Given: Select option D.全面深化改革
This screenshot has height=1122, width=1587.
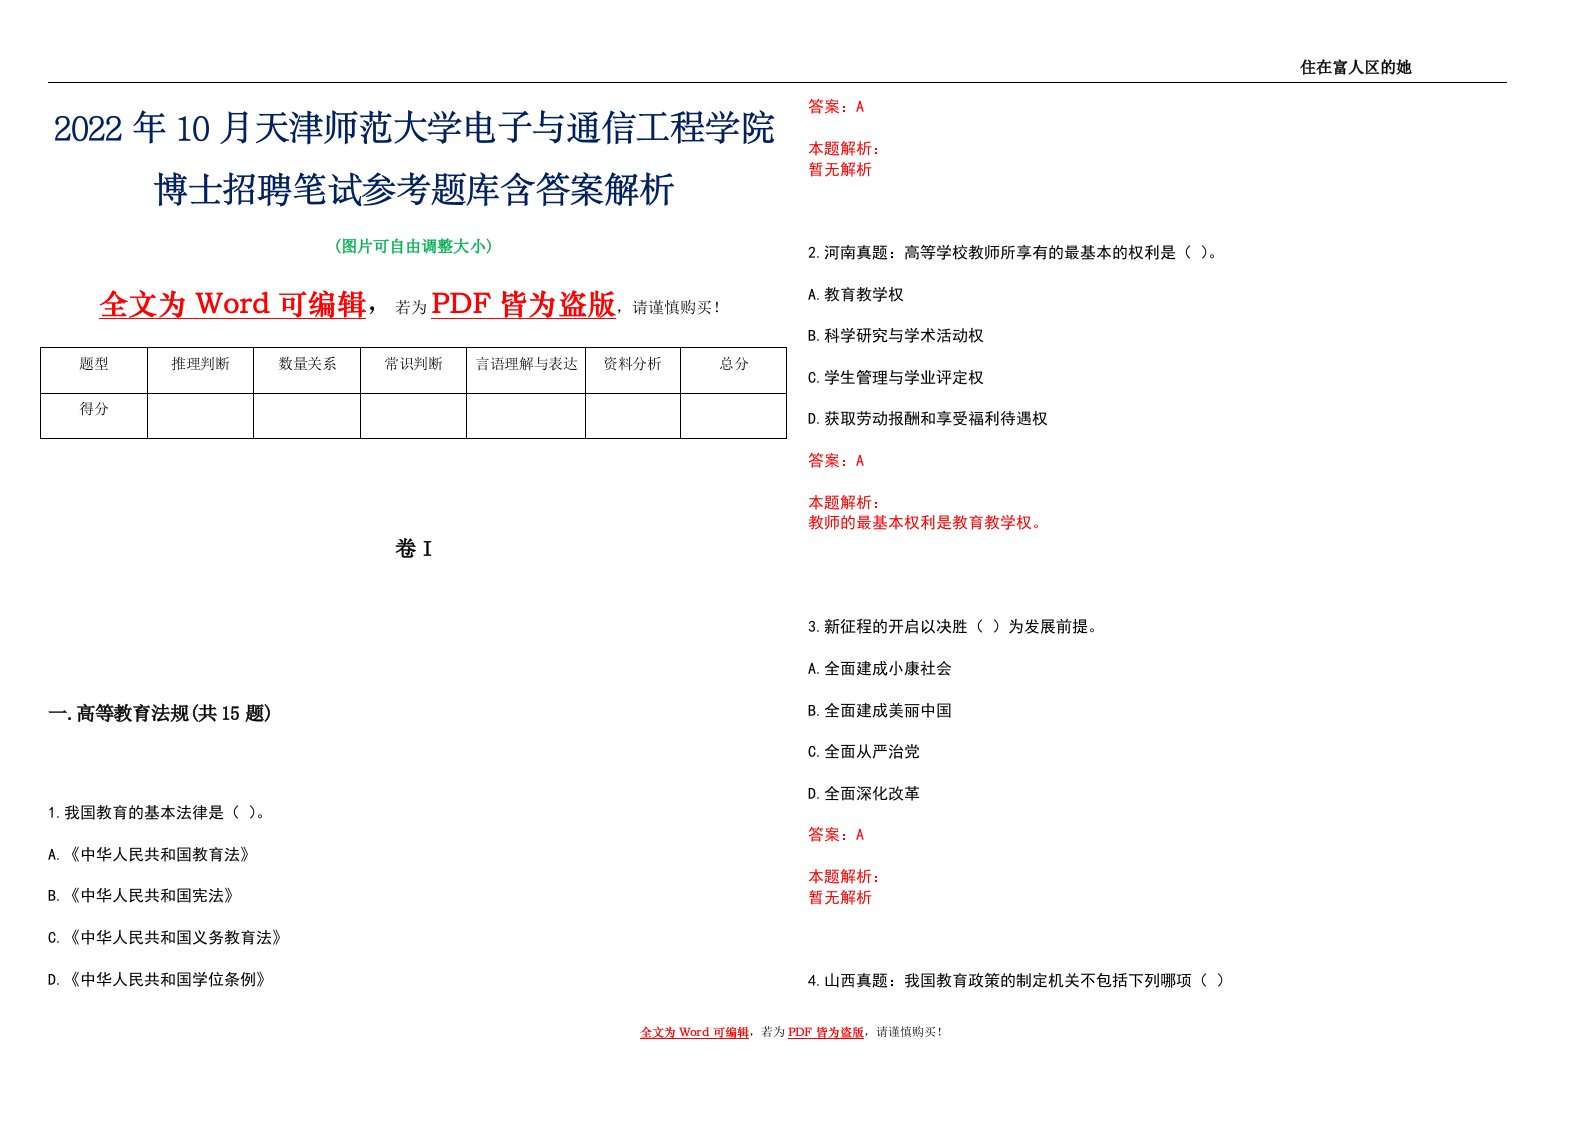Looking at the screenshot, I should 864,793.
